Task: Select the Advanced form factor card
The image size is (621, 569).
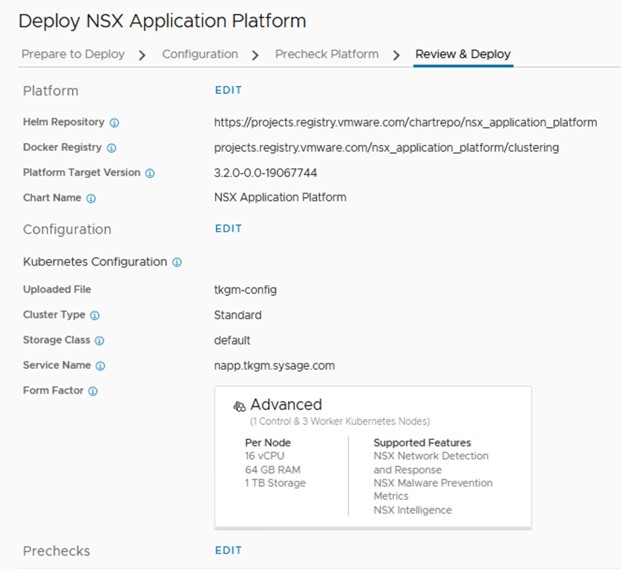Action: pos(373,456)
